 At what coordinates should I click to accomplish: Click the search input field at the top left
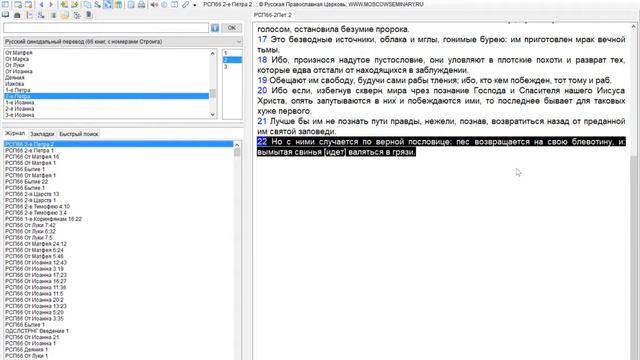[106, 28]
